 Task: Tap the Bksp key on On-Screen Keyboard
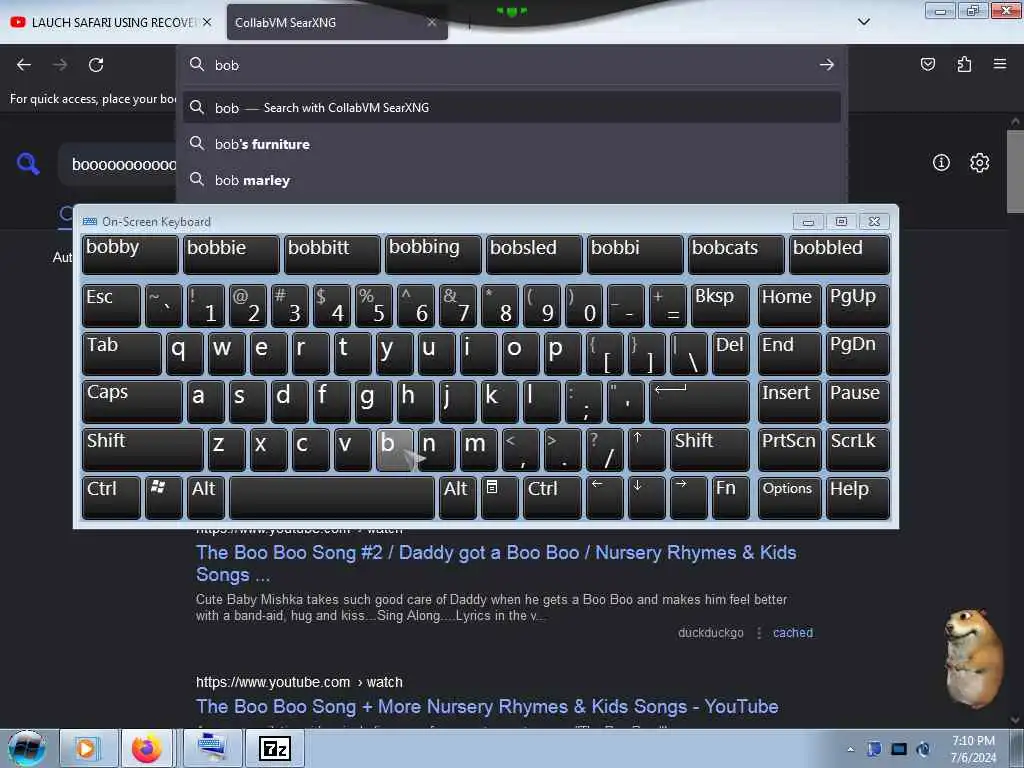coord(720,305)
